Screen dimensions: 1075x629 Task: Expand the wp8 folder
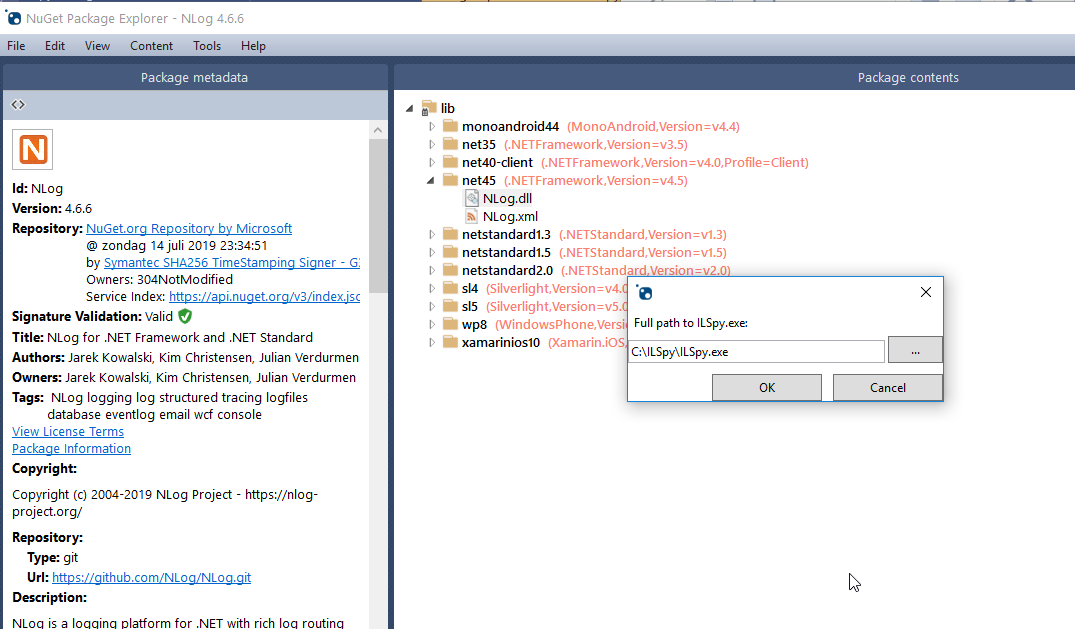[431, 324]
